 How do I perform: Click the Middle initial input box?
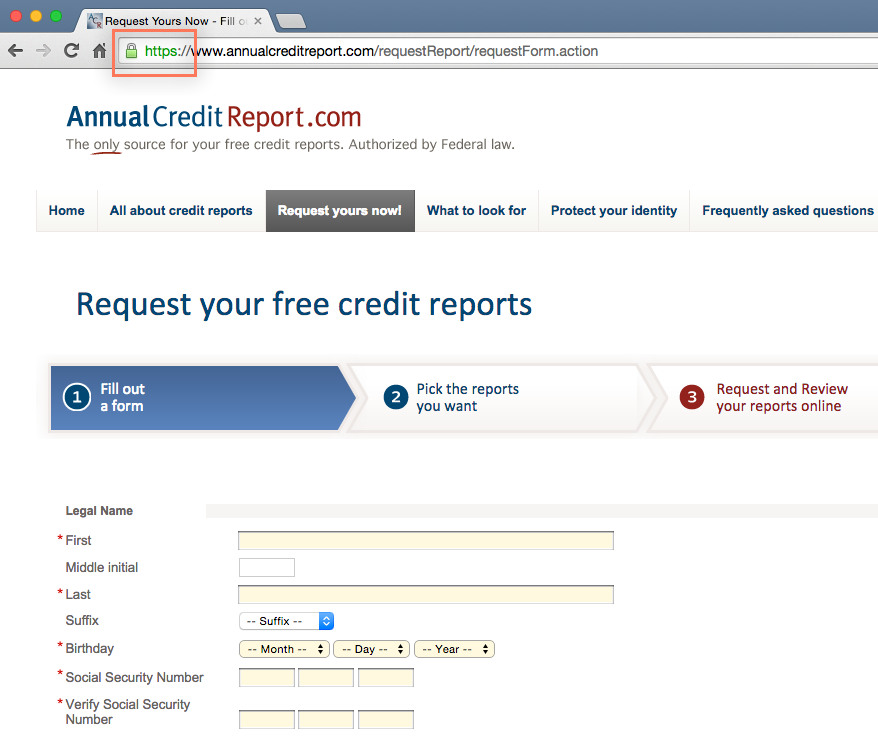coord(266,567)
